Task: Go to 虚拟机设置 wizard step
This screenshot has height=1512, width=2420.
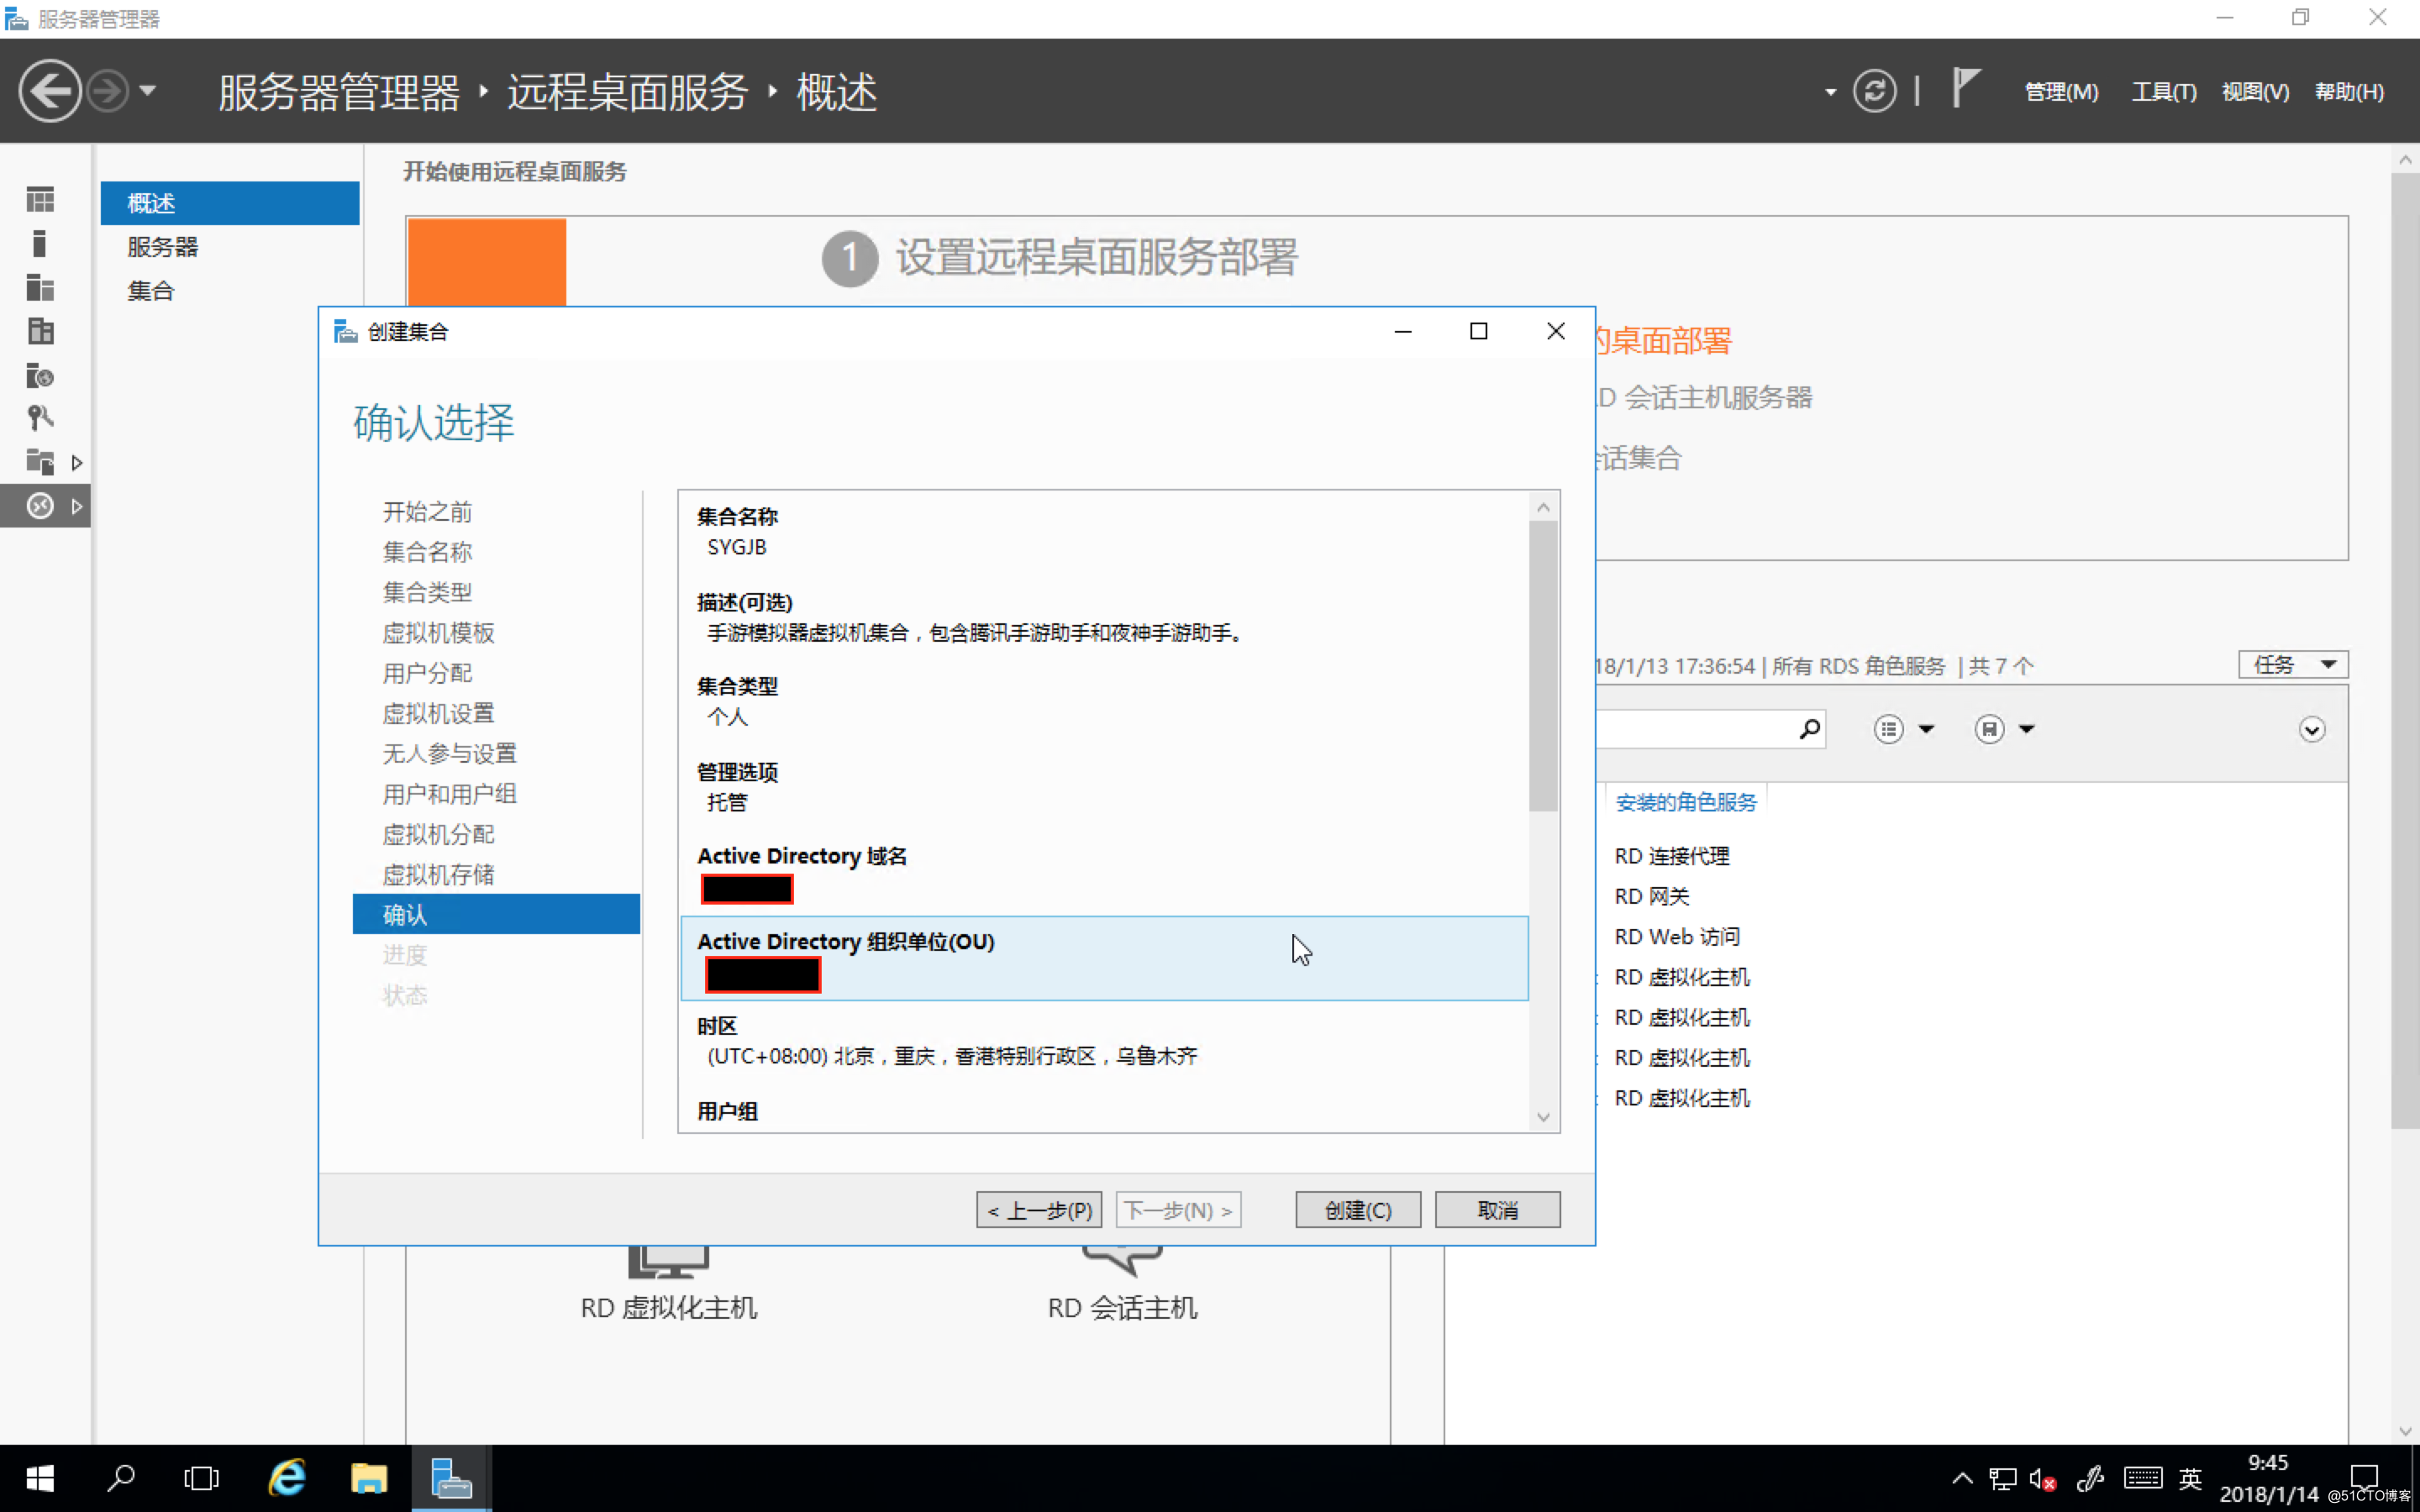Action: (438, 713)
